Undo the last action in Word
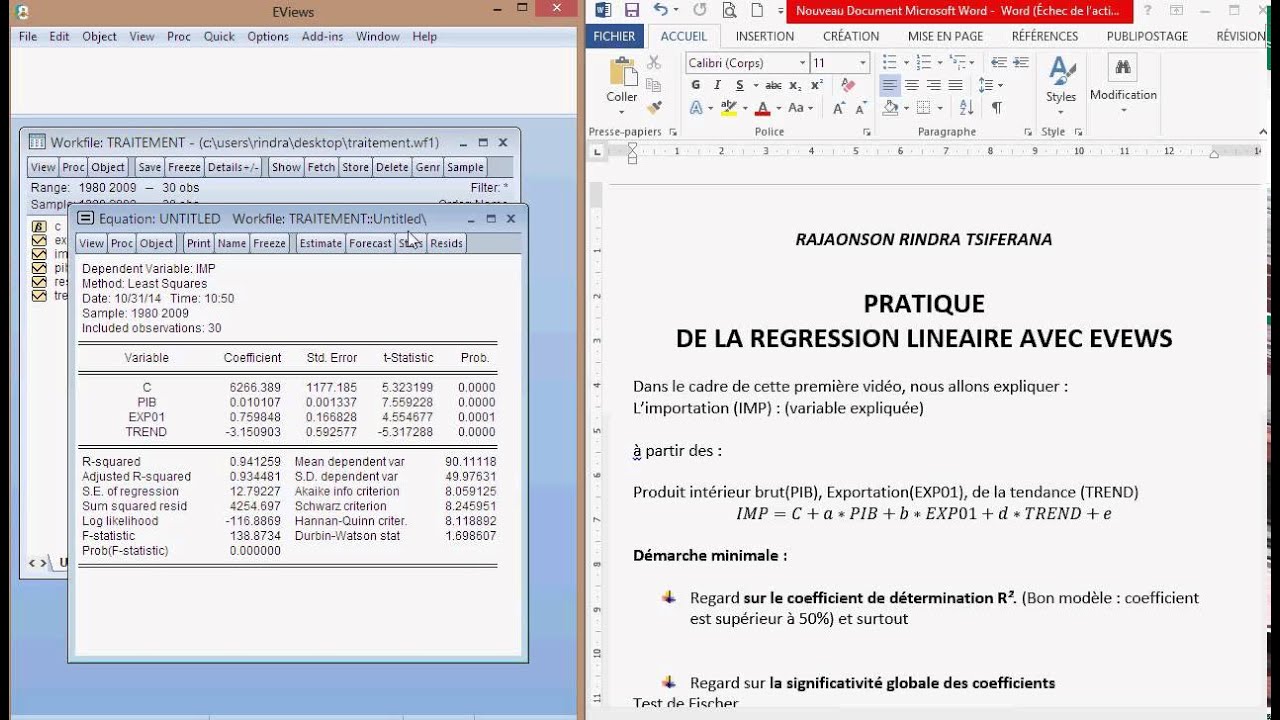Viewport: 1280px width, 720px height. point(660,10)
